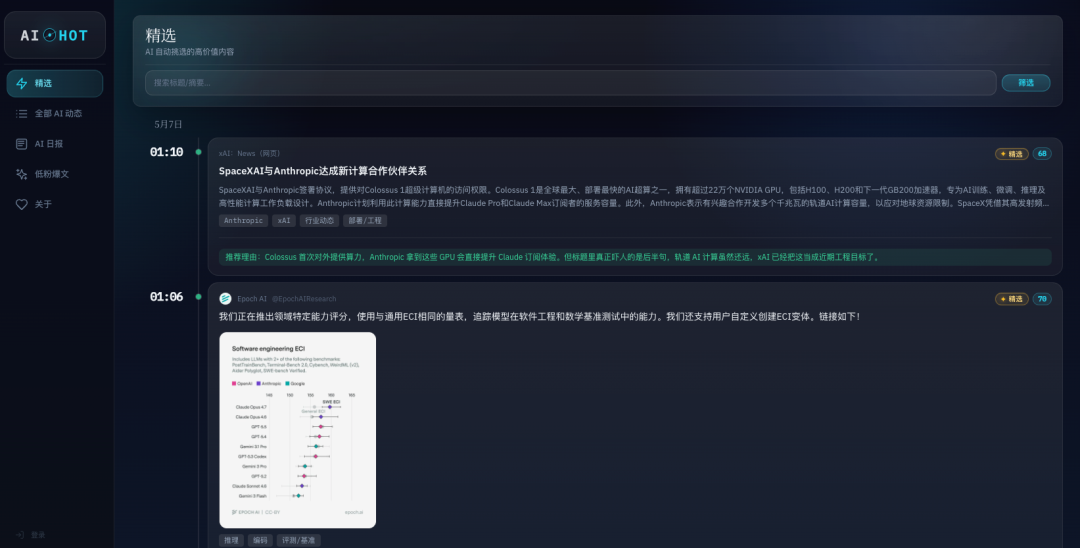Click the score badge 68
1080x548 pixels.
click(x=1042, y=154)
